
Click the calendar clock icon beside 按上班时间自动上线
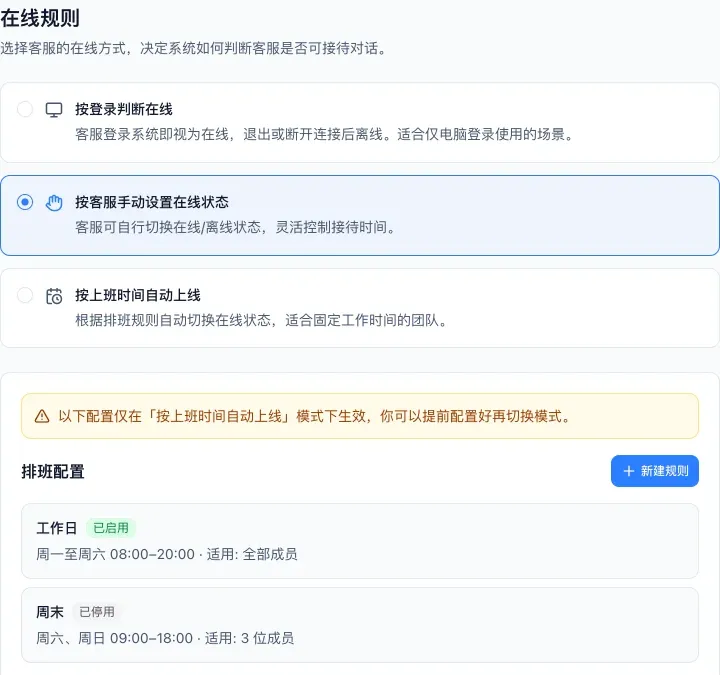pyautogui.click(x=54, y=296)
